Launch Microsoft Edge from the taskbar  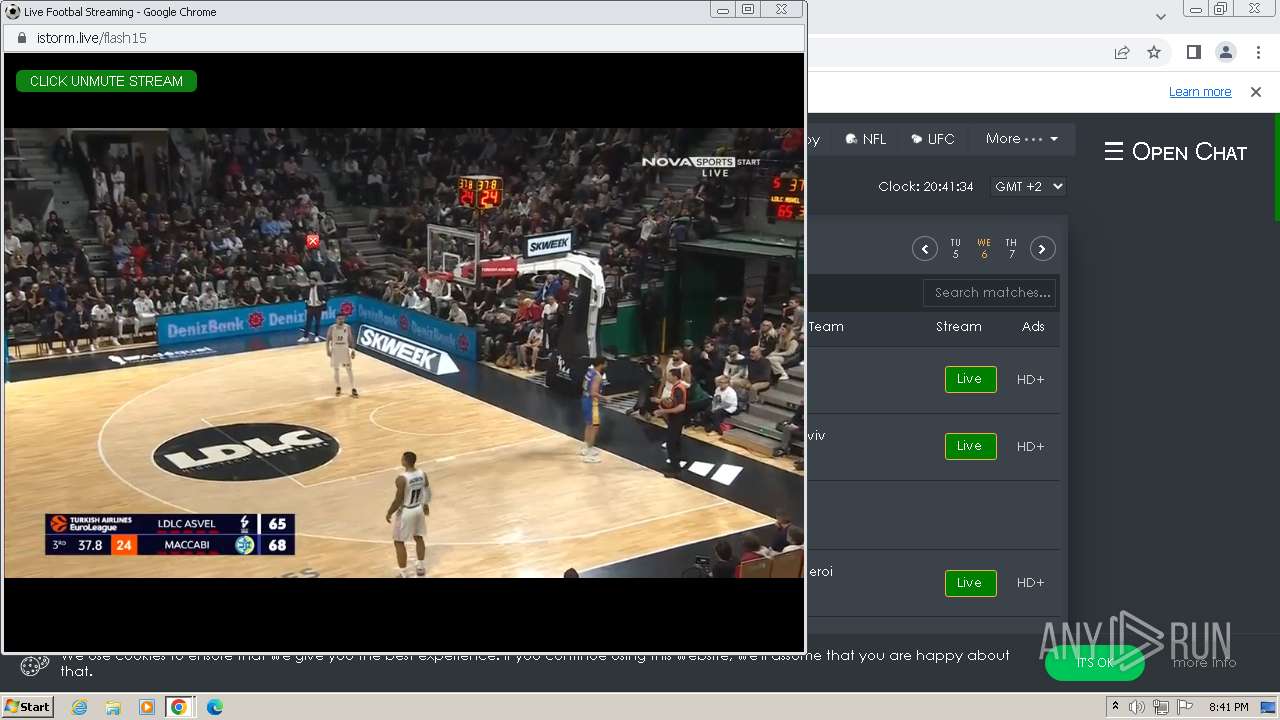pos(214,707)
